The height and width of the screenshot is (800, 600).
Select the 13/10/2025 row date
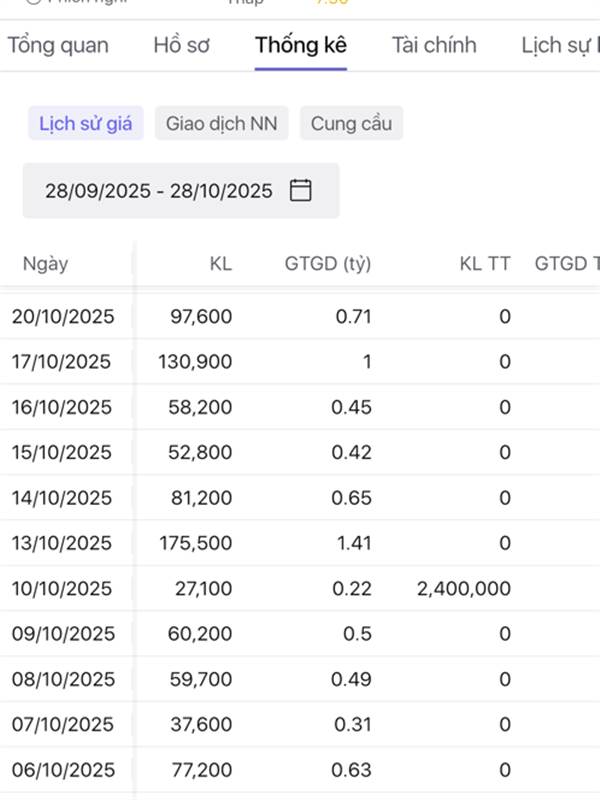click(x=63, y=543)
